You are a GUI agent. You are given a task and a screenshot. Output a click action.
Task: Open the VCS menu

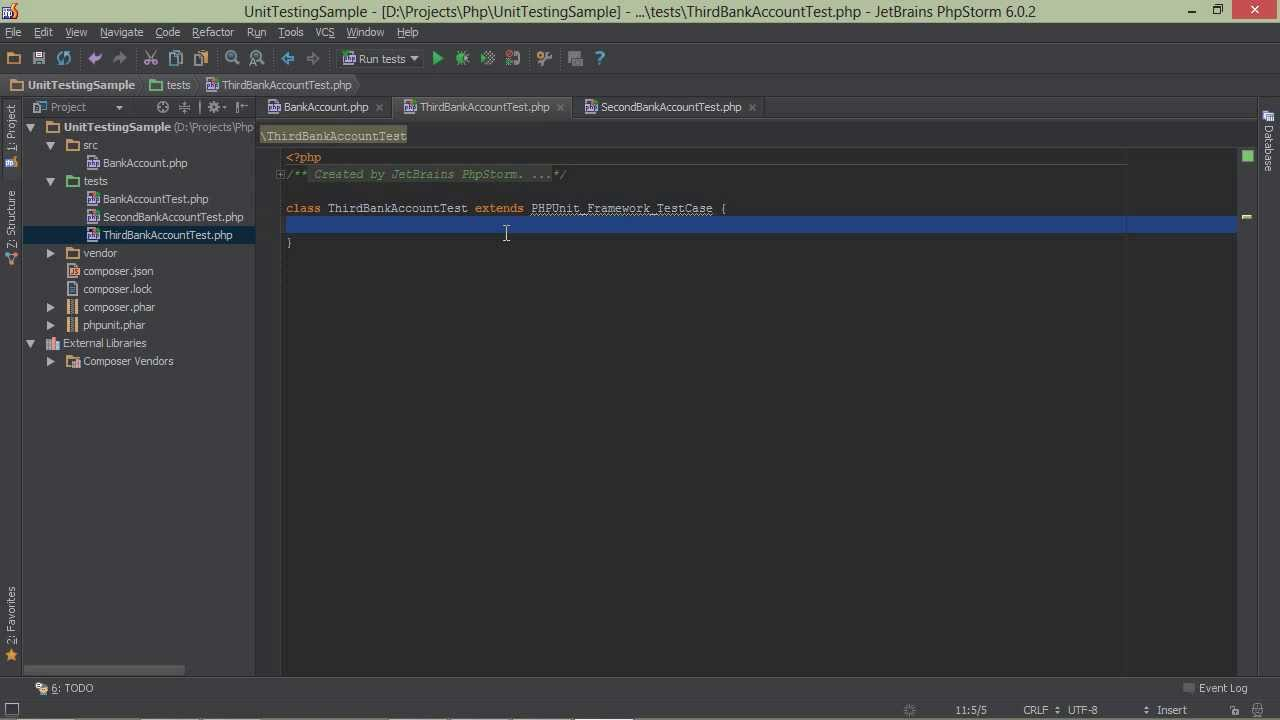[x=325, y=32]
